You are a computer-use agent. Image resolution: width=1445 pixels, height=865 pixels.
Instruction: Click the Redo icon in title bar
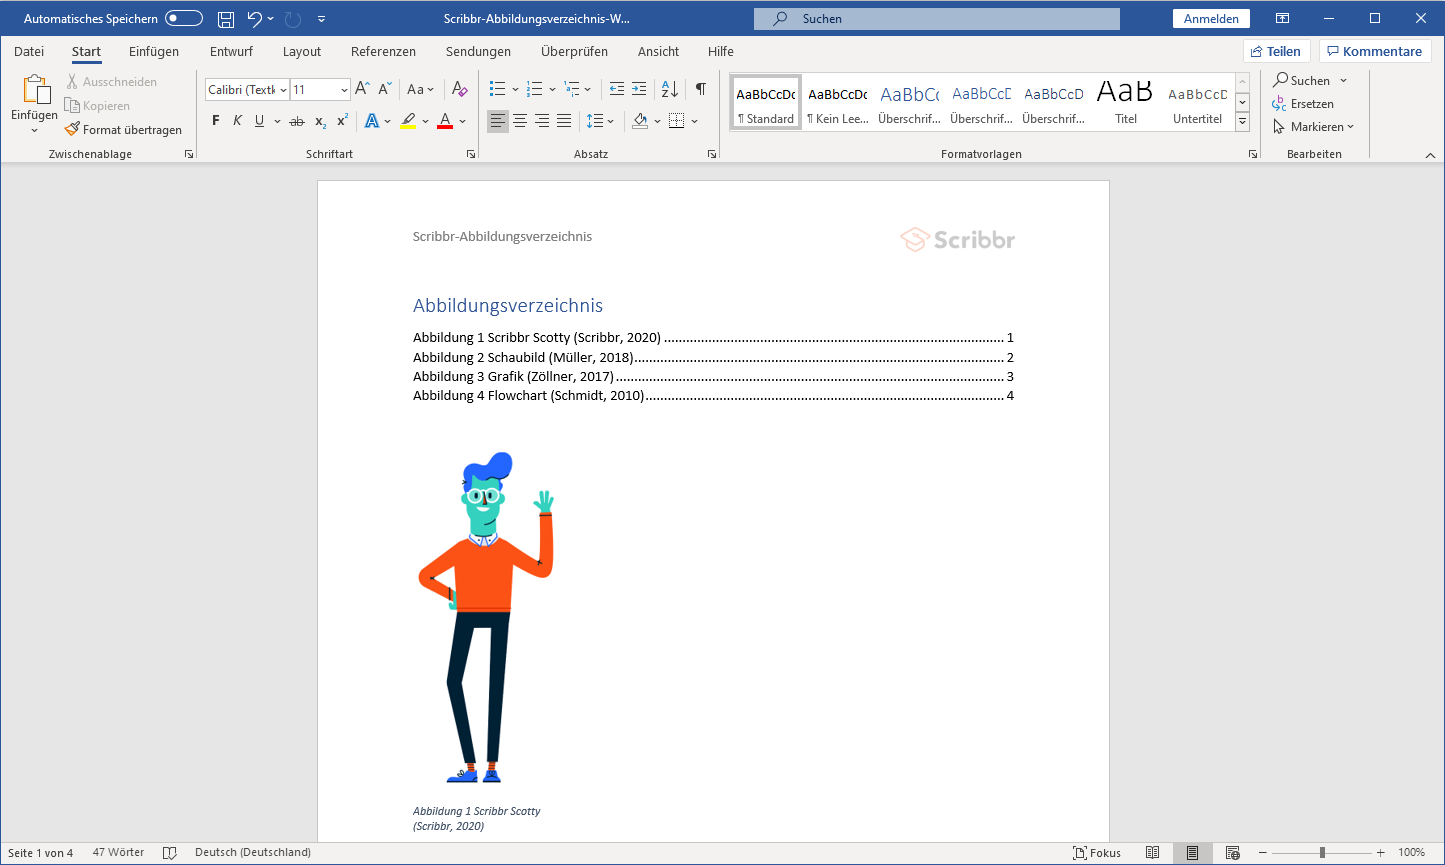click(x=293, y=19)
